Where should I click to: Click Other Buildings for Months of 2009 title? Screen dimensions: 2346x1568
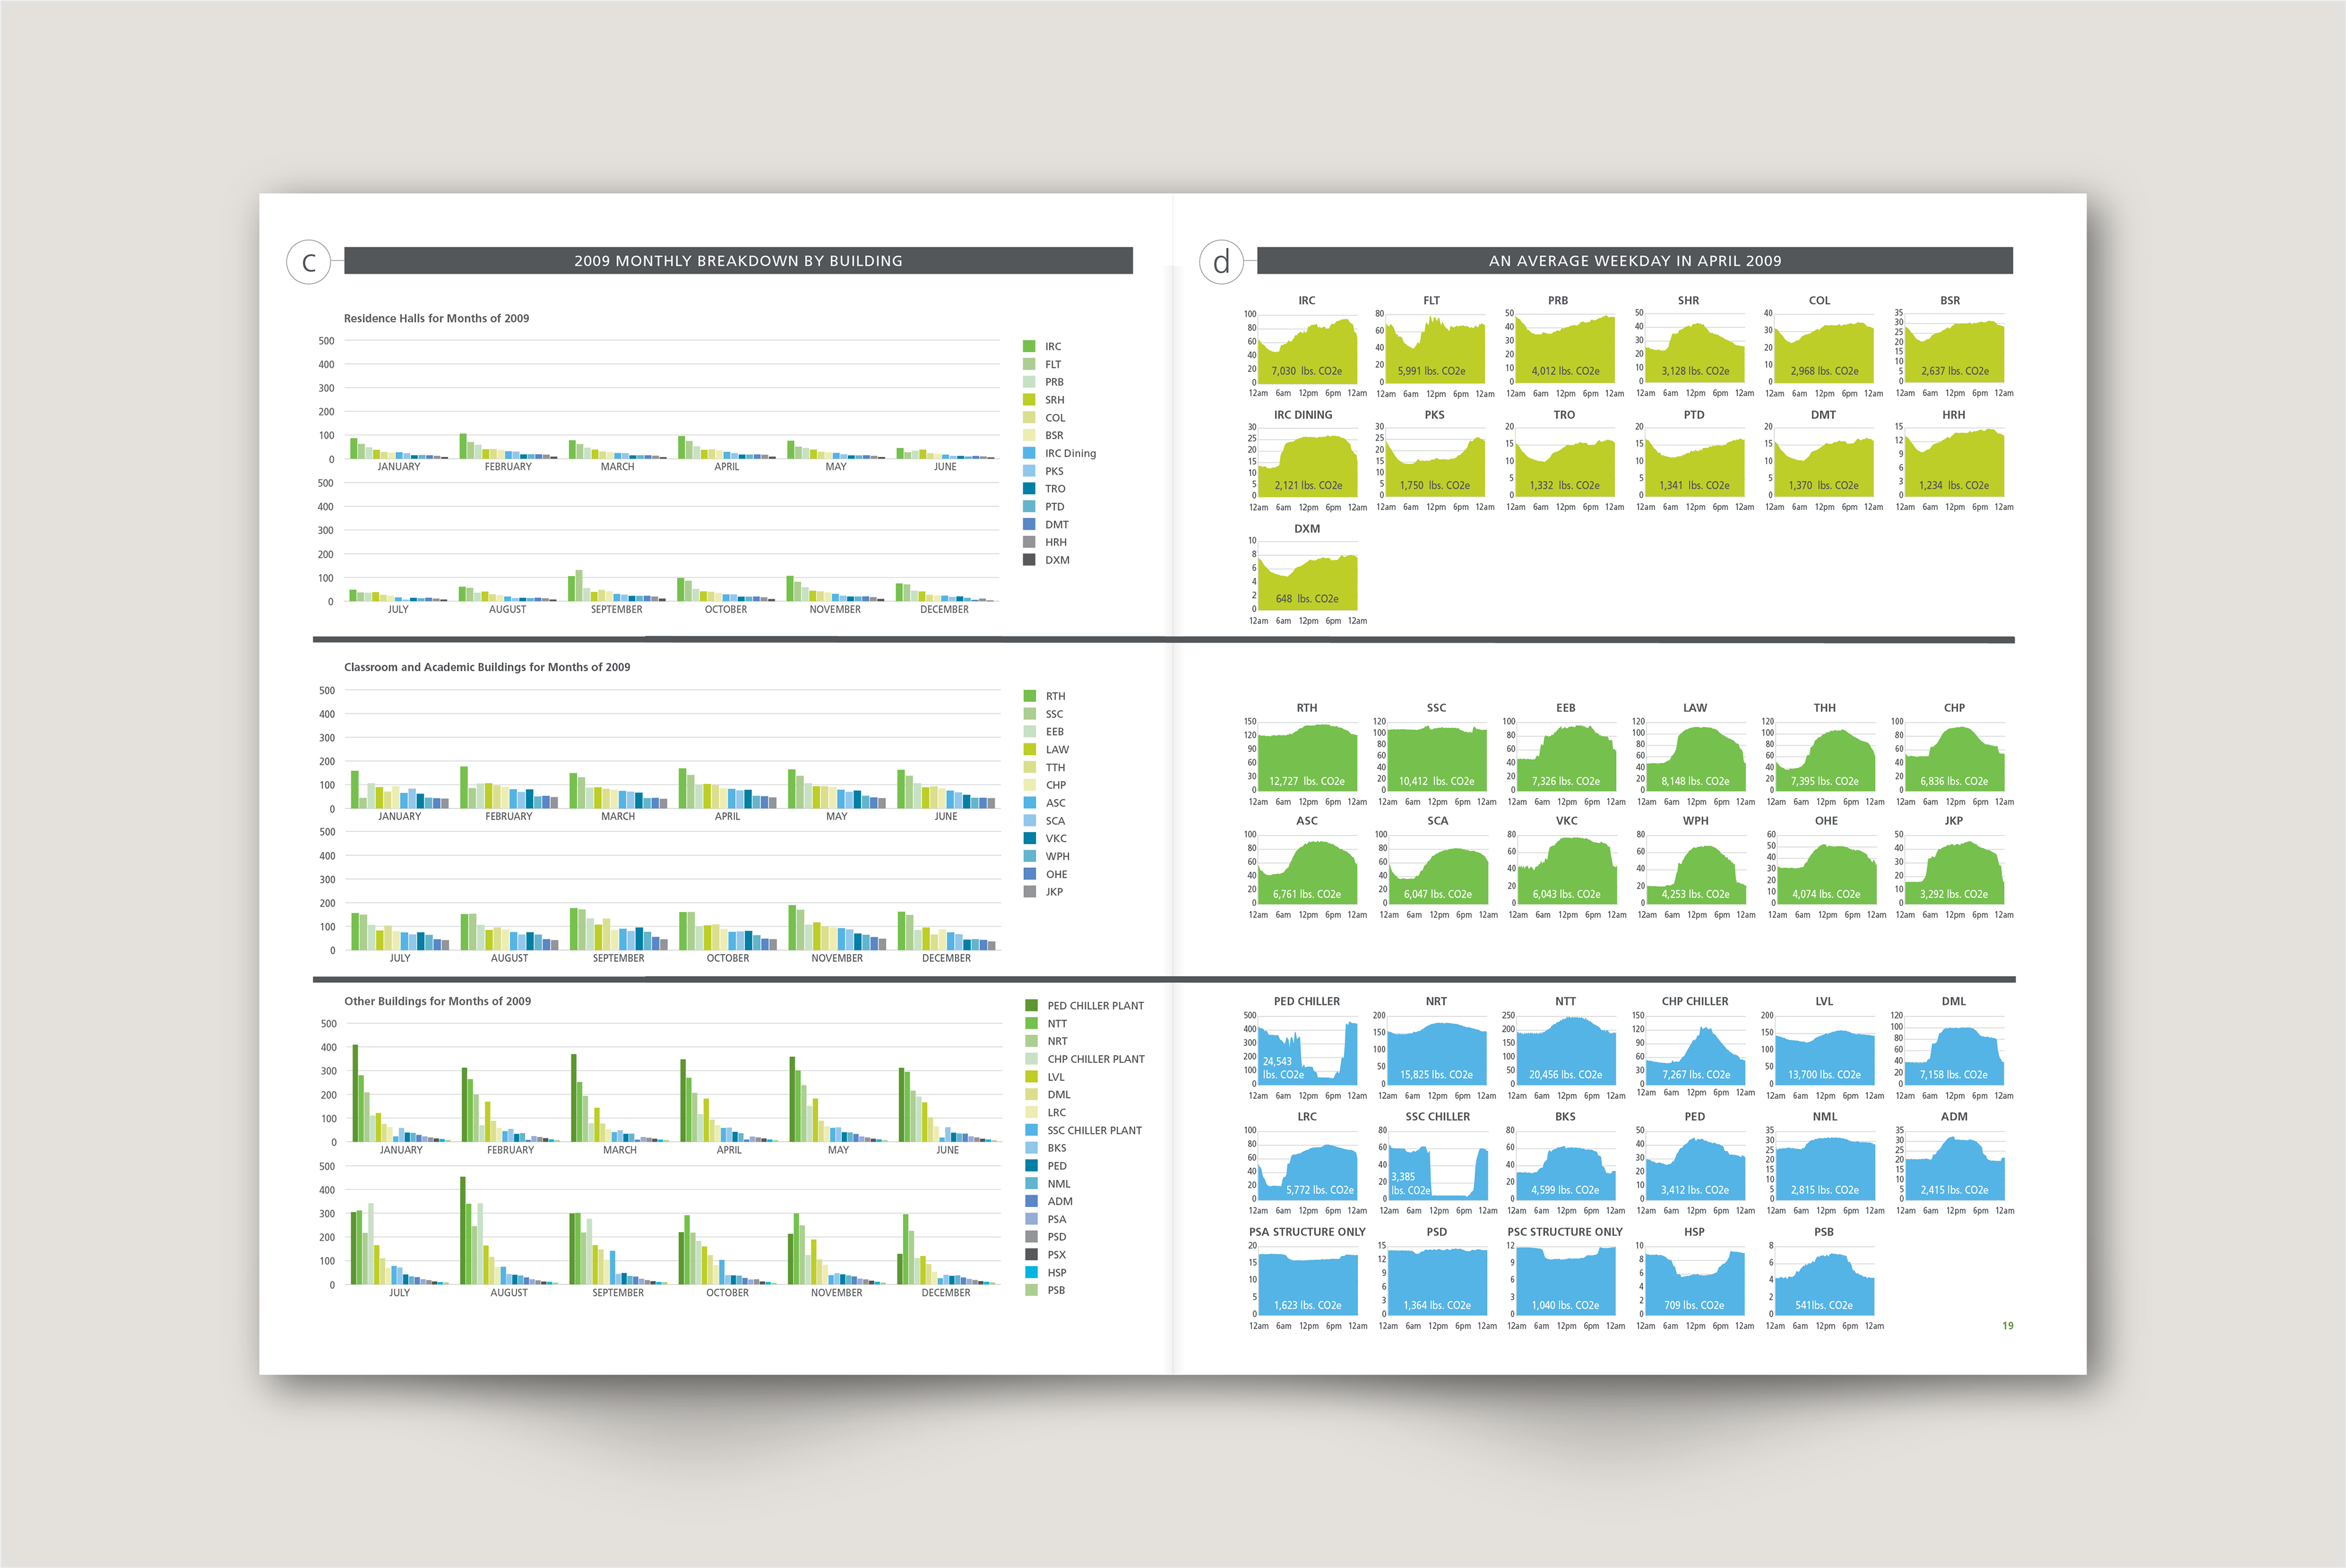click(437, 1001)
